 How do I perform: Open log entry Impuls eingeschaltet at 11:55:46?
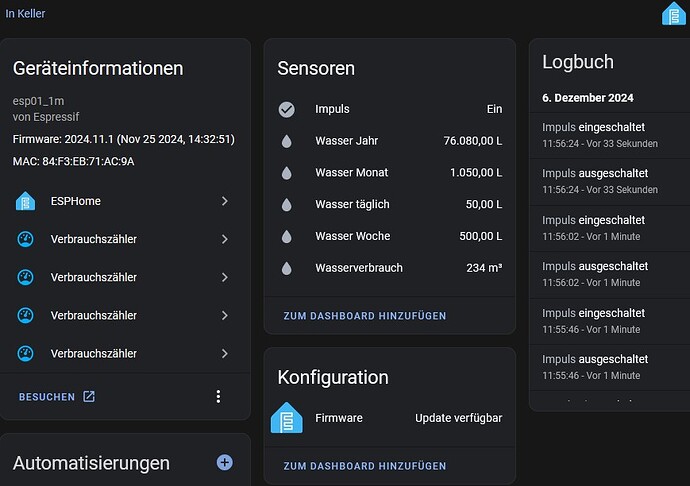click(609, 321)
